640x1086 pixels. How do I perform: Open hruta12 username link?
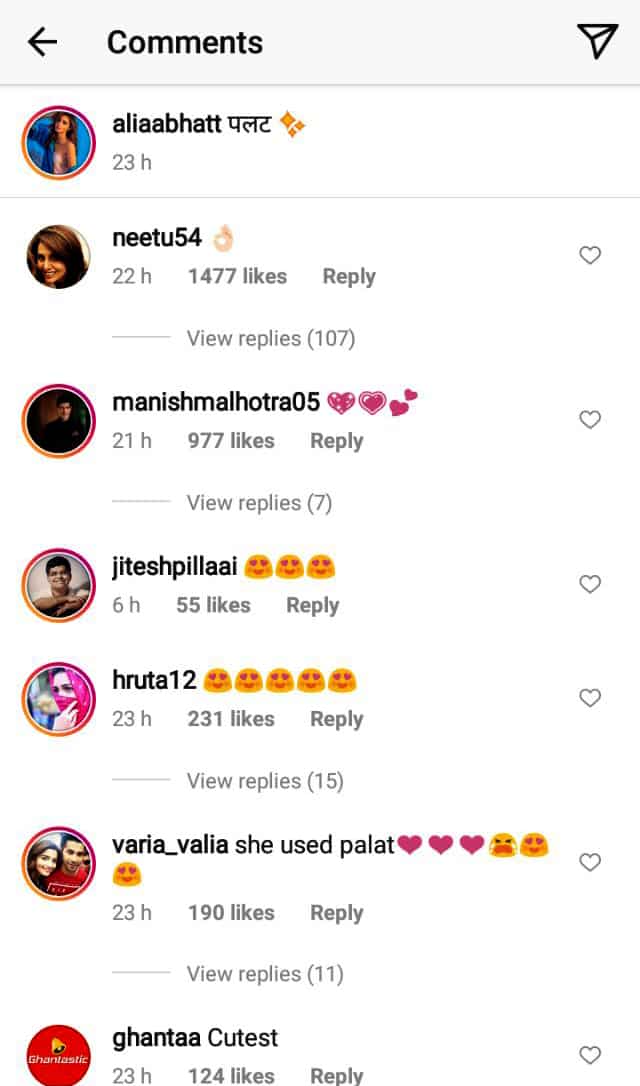(x=153, y=681)
